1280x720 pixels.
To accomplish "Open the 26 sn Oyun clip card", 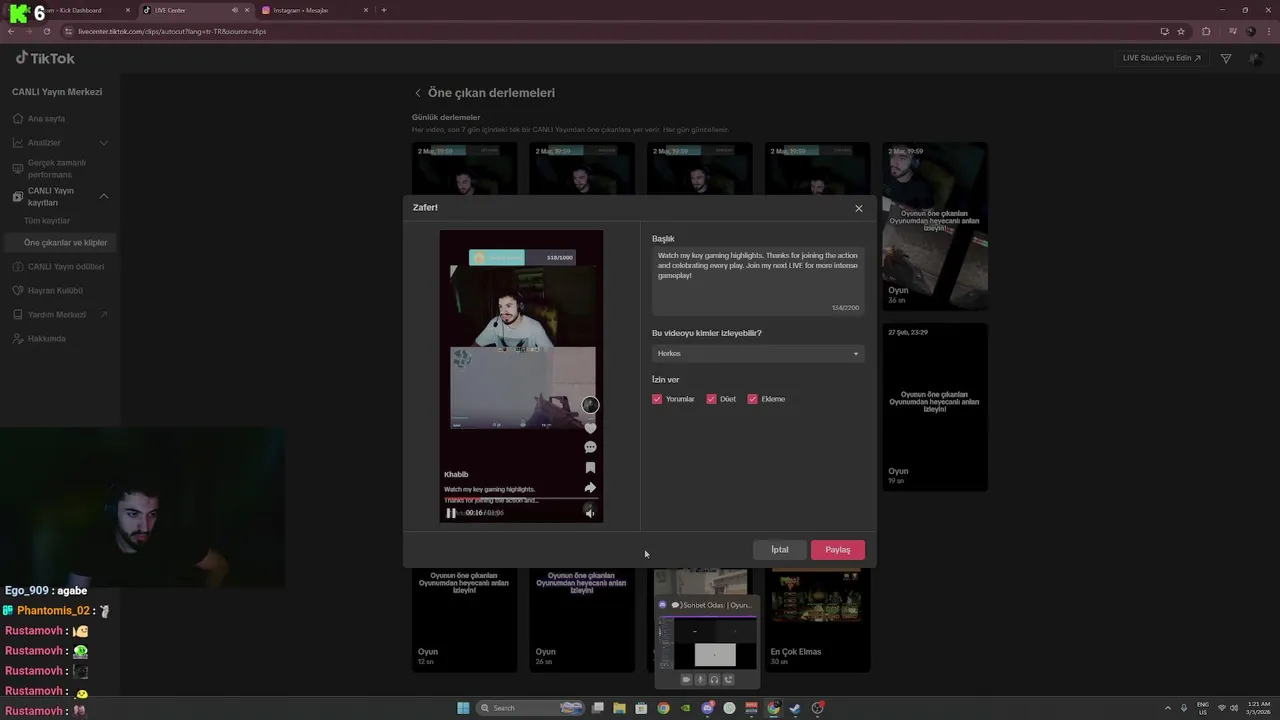I will [x=581, y=620].
